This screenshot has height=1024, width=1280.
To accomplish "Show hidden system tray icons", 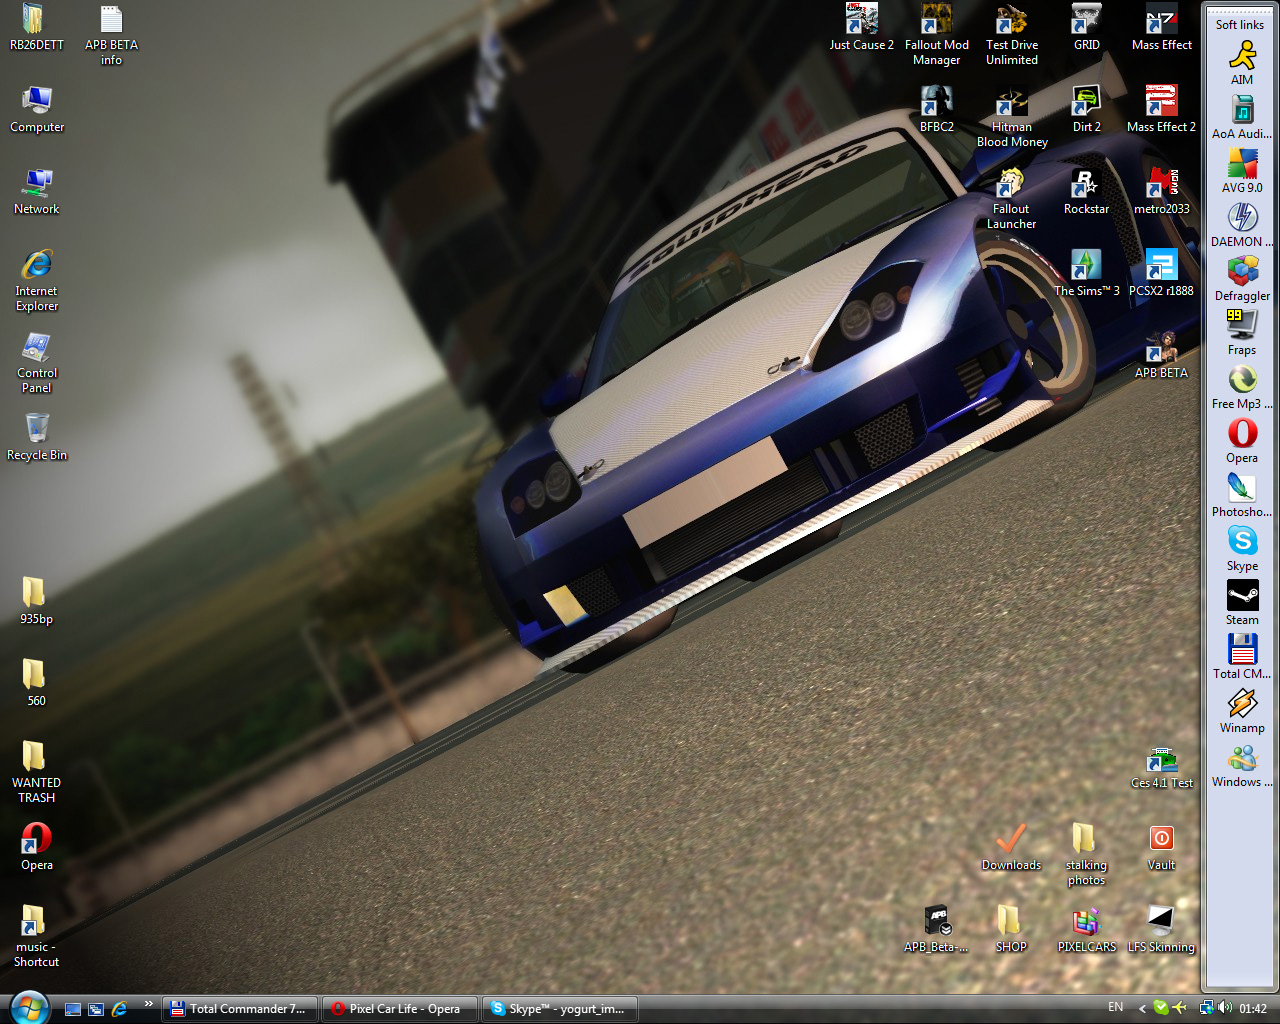I will 1142,1009.
